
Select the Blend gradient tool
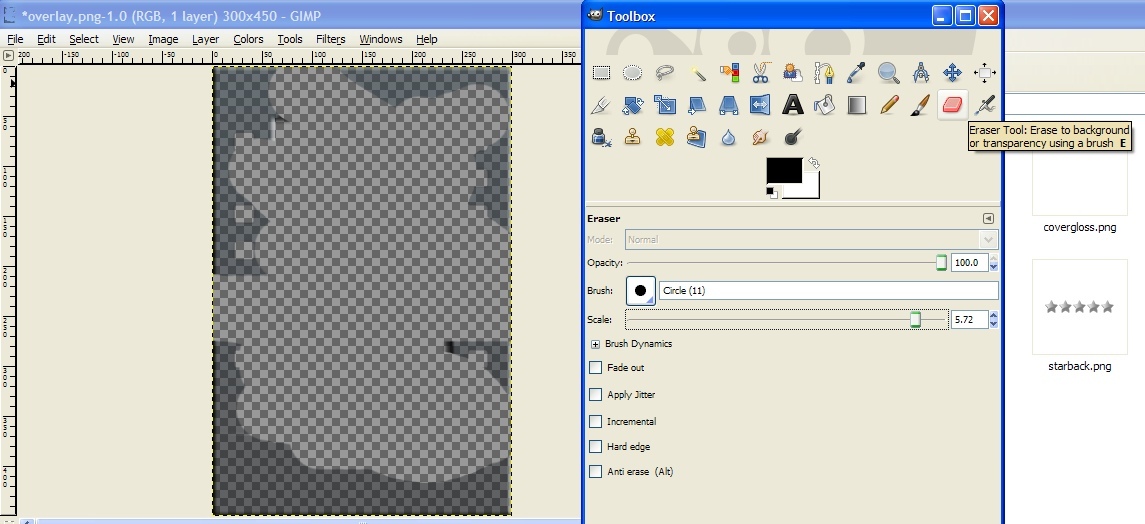click(x=856, y=105)
